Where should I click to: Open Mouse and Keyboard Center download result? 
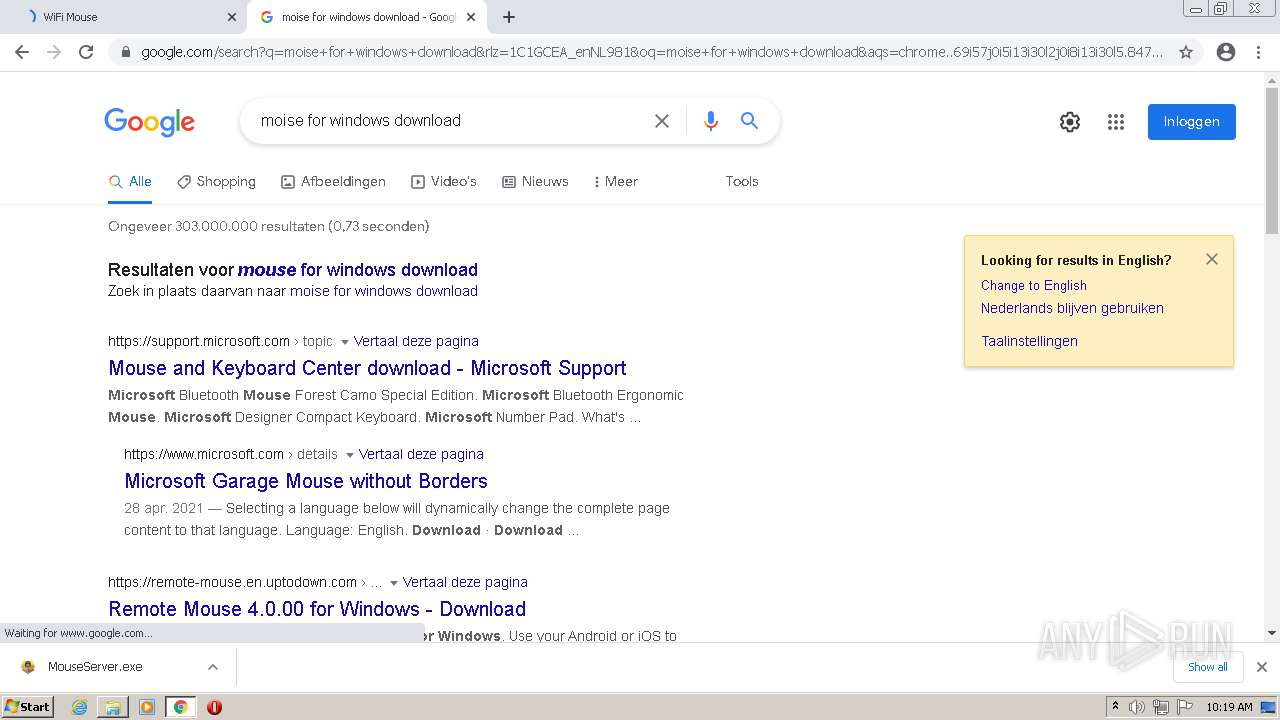(367, 368)
